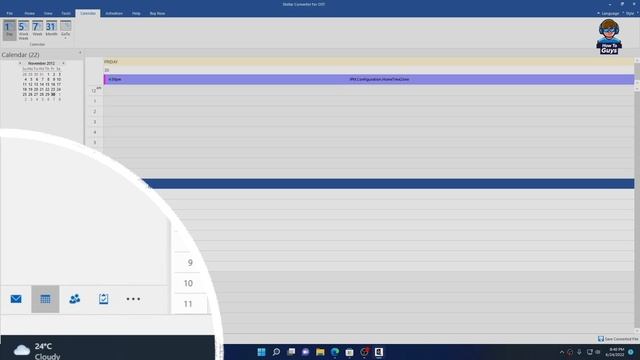
Task: Collapse the Calendar (22) pane
Action: pos(80,53)
